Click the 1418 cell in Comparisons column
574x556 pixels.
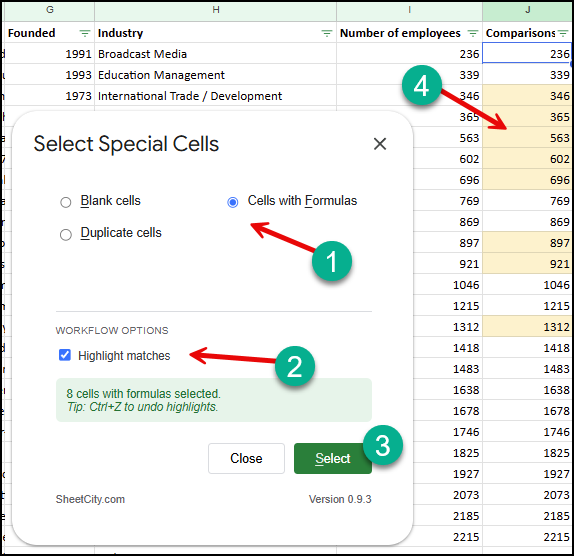click(x=527, y=348)
